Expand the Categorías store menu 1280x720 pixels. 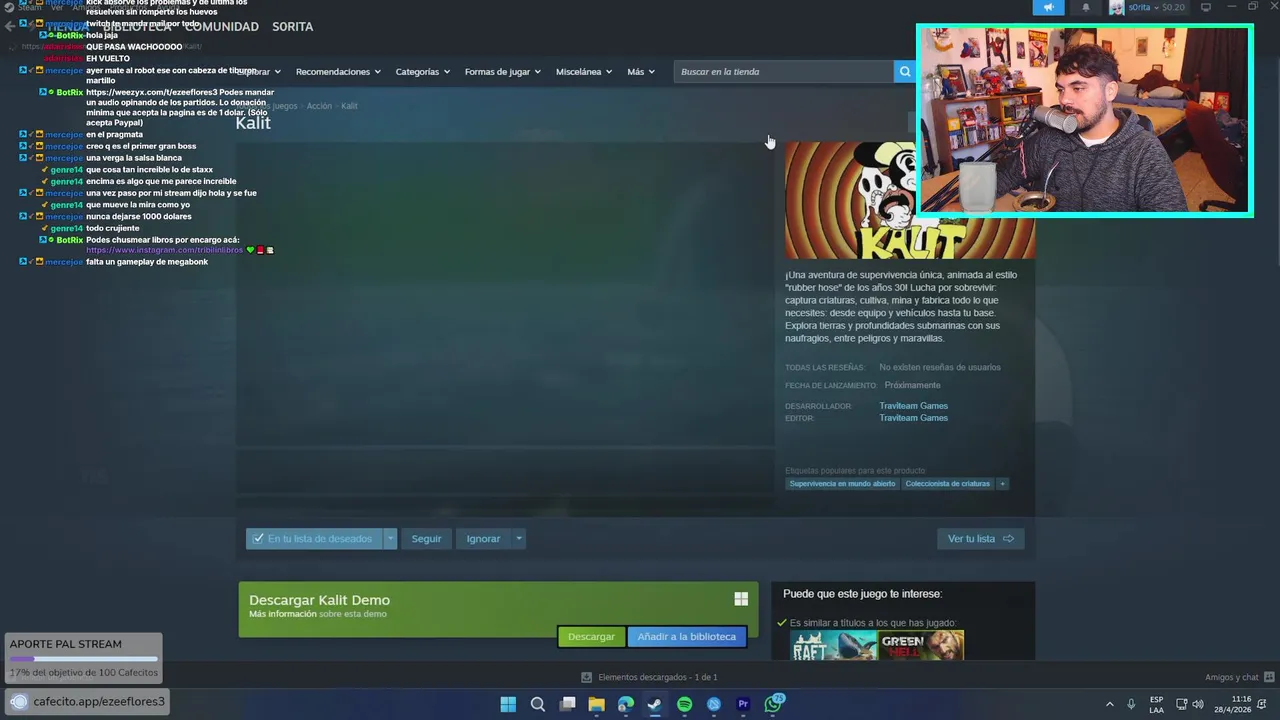422,72
